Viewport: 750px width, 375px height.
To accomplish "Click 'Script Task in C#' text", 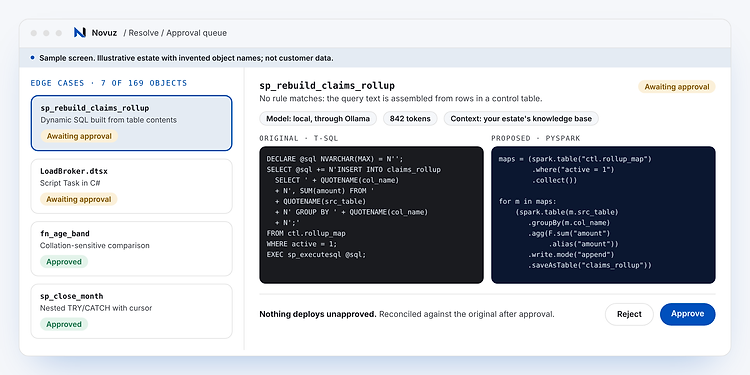I will [70, 183].
